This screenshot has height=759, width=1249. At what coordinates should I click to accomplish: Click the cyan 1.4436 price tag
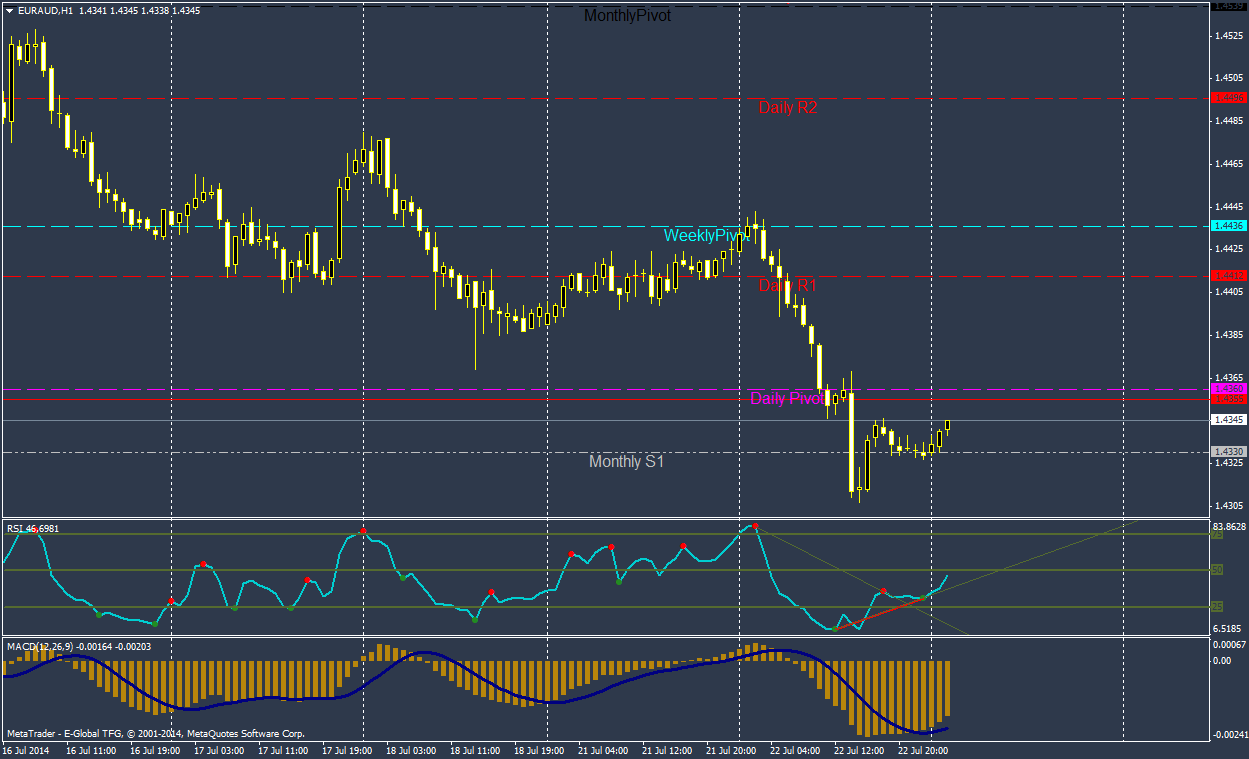1228,226
